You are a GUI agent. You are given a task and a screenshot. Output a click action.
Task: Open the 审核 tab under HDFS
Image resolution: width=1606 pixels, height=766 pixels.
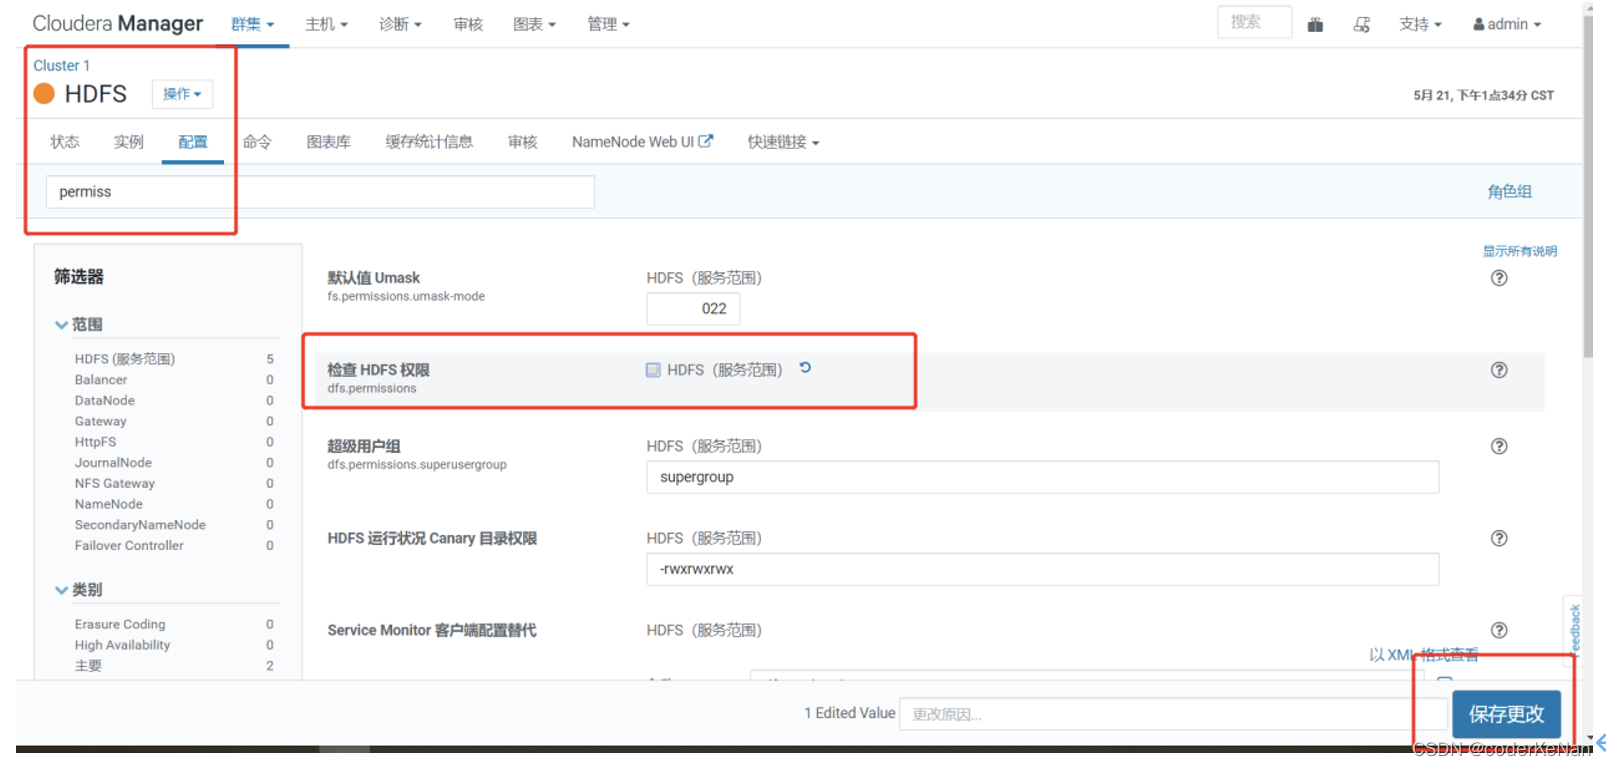(x=523, y=142)
